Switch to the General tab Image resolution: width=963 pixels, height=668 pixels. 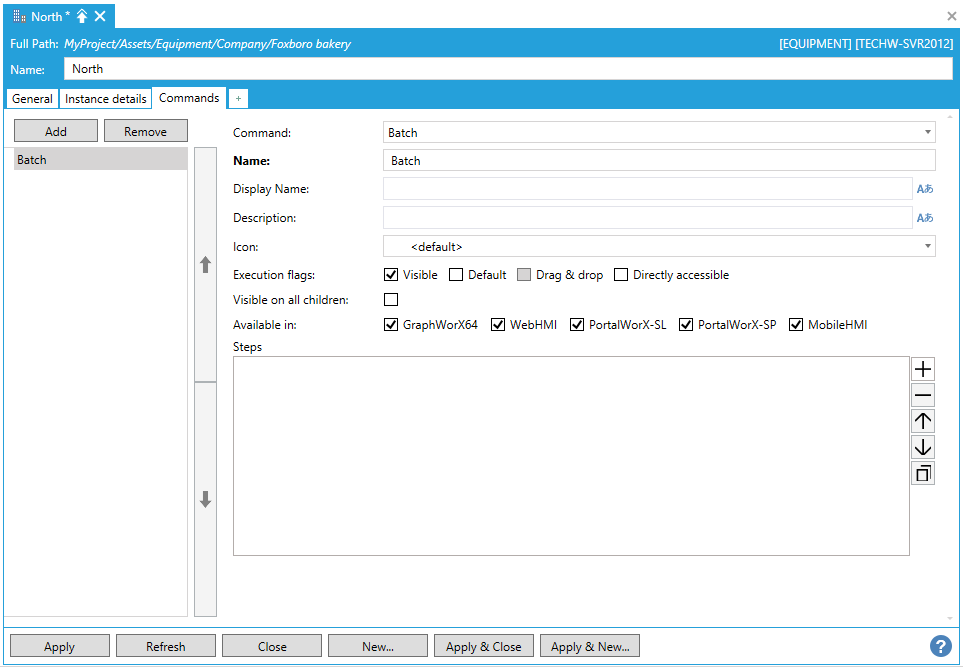click(x=32, y=99)
